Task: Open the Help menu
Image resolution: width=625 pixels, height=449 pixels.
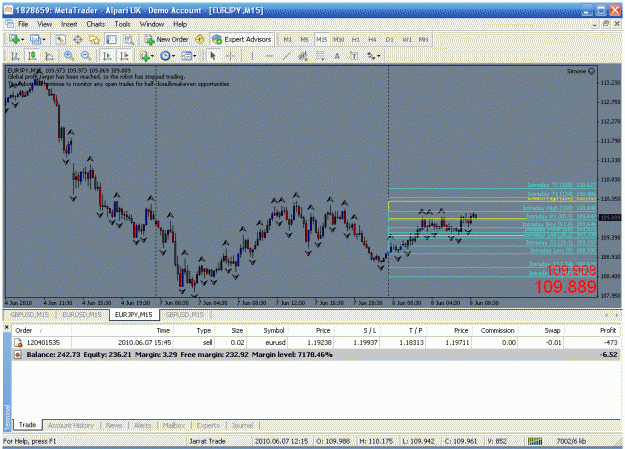Action: point(180,24)
